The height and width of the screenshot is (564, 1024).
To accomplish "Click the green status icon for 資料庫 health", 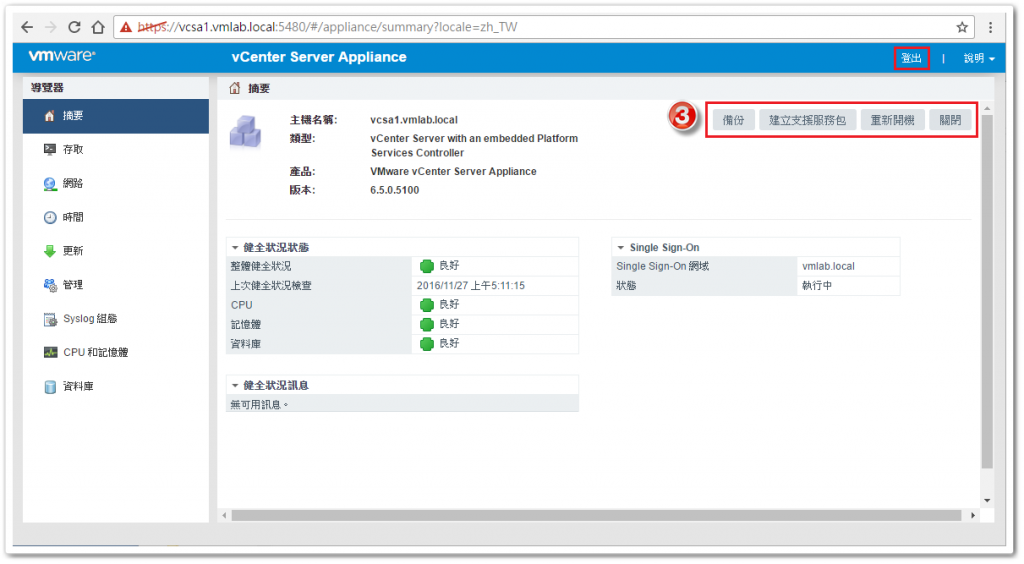I will [x=426, y=344].
